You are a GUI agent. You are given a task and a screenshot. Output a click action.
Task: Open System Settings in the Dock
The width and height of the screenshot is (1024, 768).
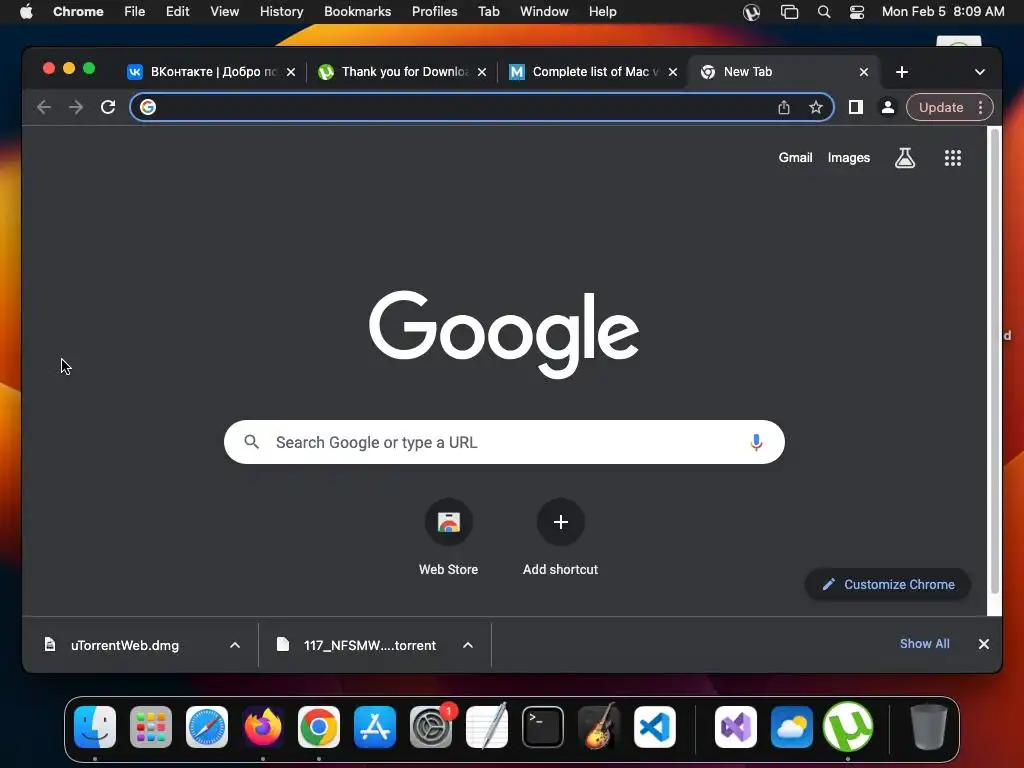pos(431,727)
